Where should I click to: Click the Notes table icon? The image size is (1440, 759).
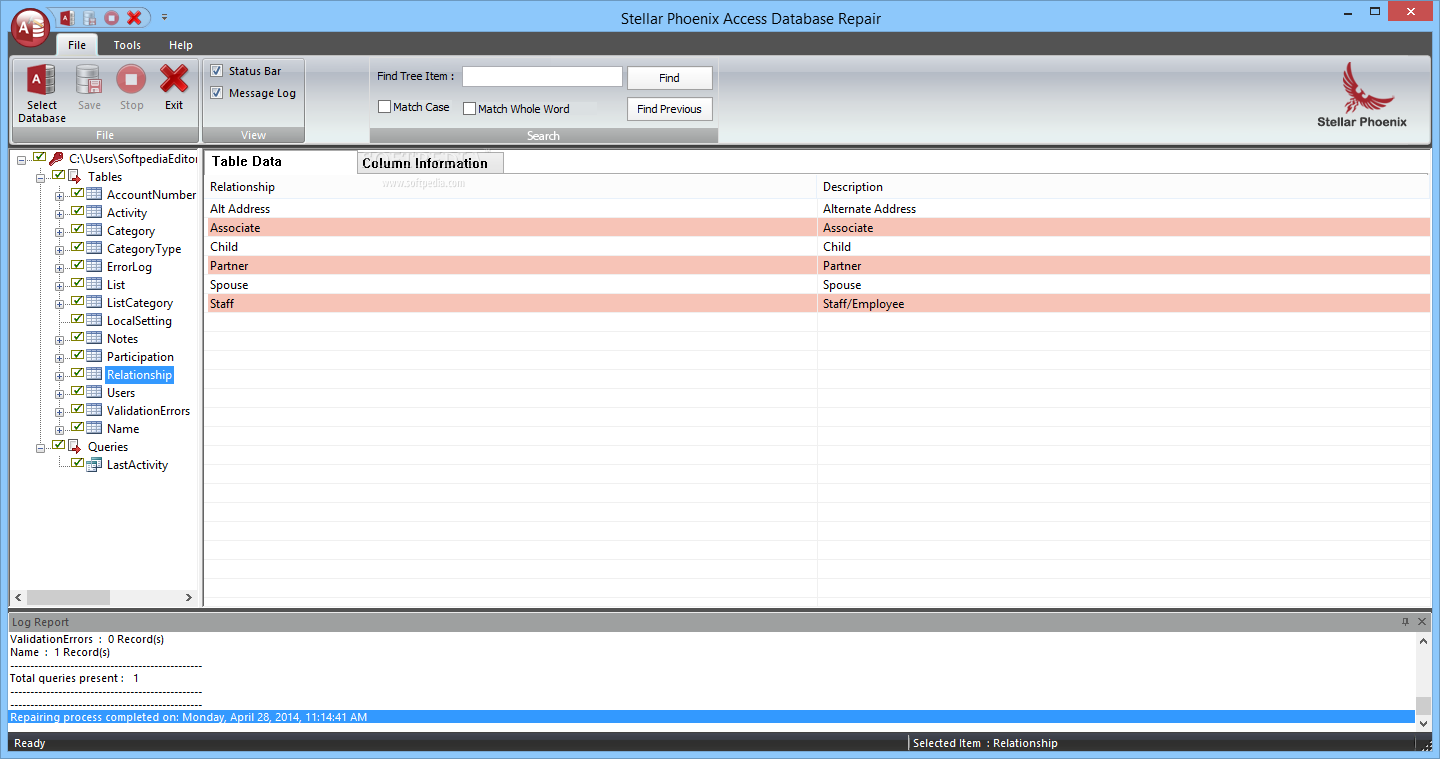point(94,338)
